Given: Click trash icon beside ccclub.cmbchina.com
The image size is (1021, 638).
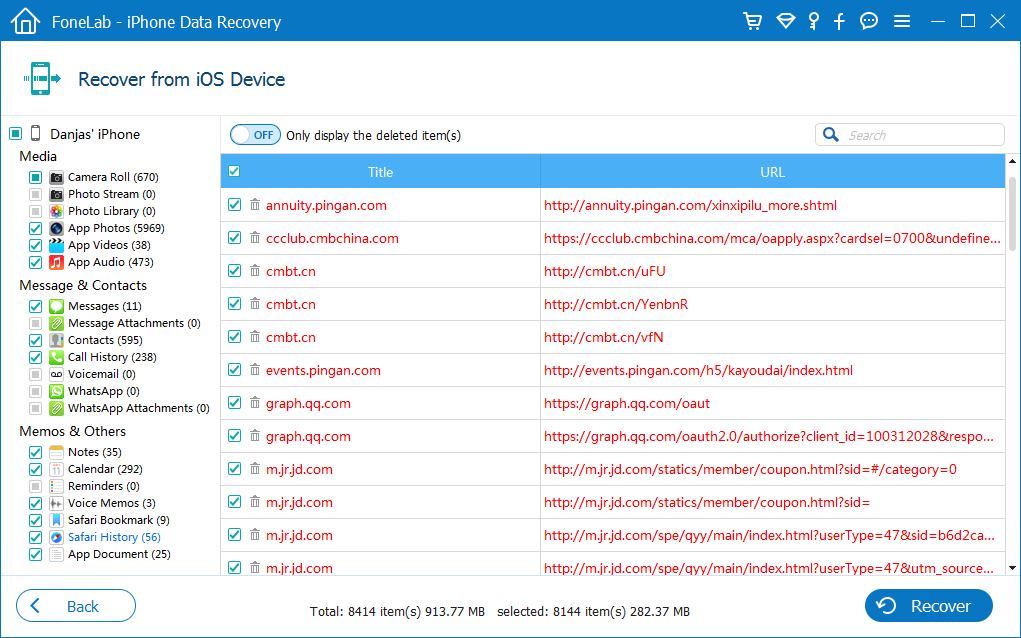Looking at the screenshot, I should 255,237.
